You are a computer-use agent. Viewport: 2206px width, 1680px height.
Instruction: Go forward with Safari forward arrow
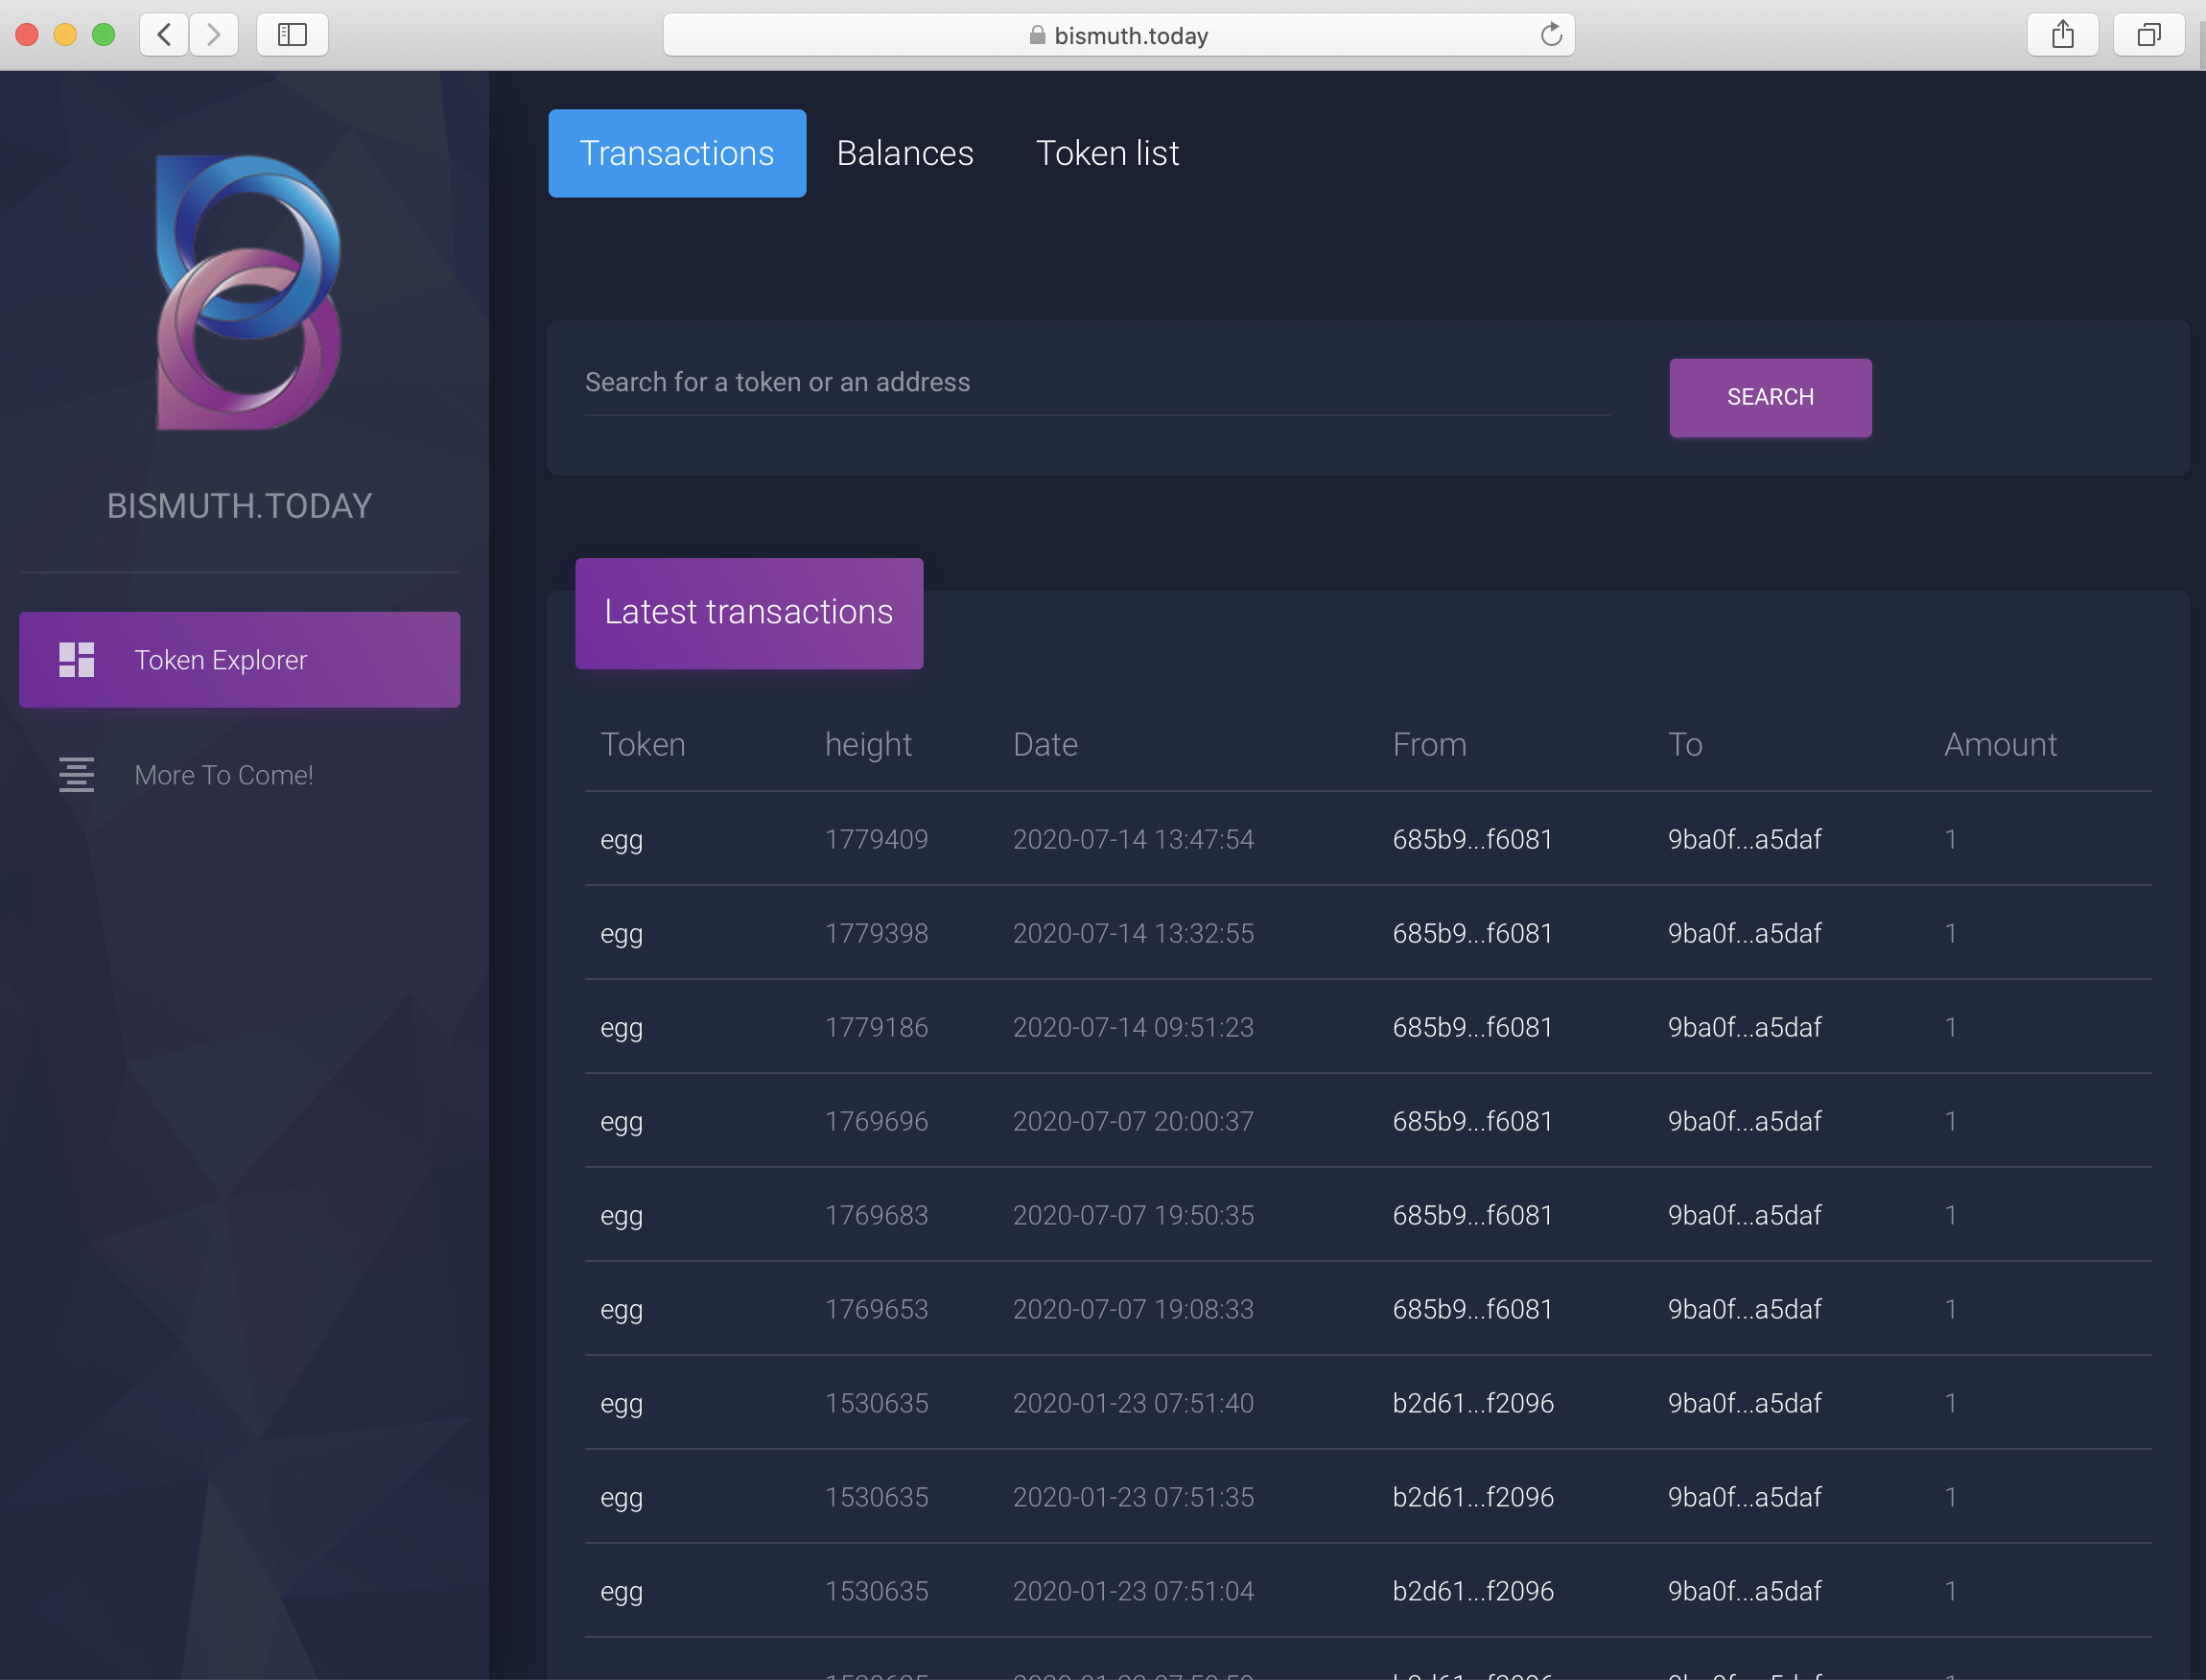pos(213,36)
